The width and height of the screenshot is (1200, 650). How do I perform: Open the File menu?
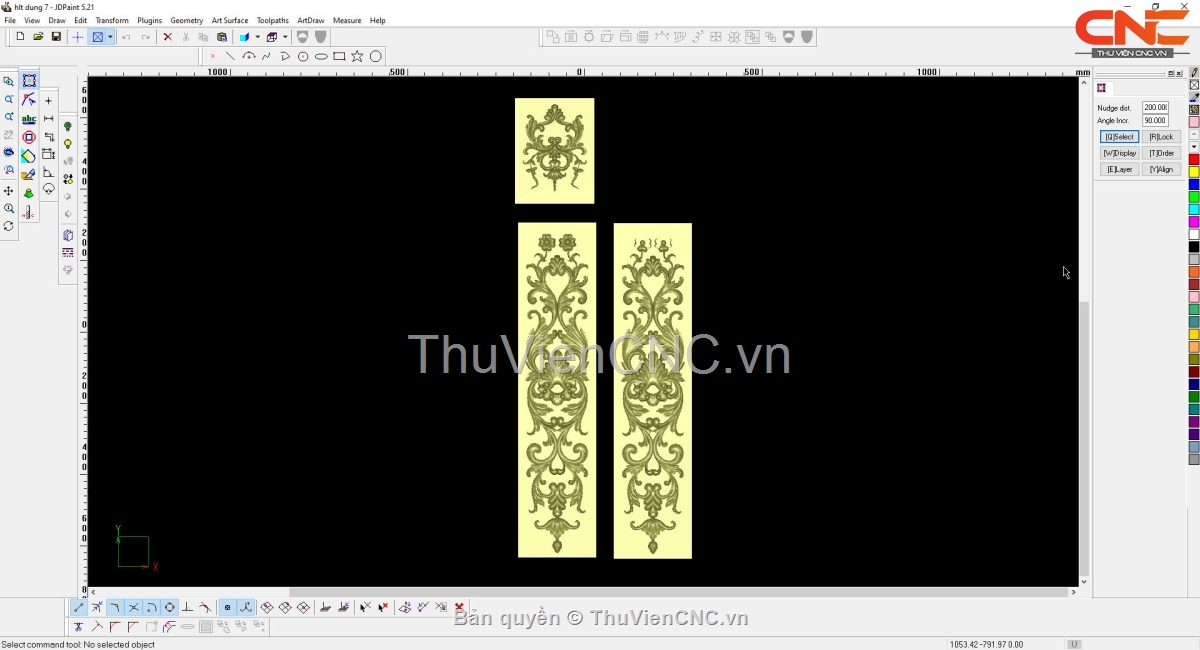[x=10, y=20]
